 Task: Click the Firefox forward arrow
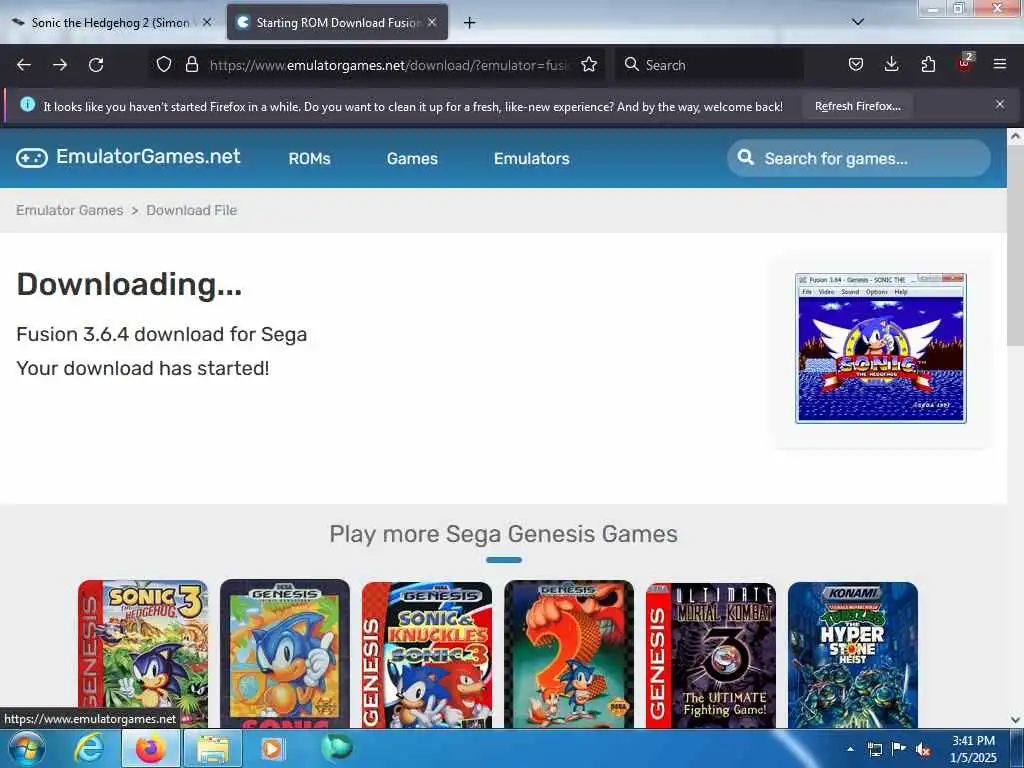pyautogui.click(x=60, y=65)
